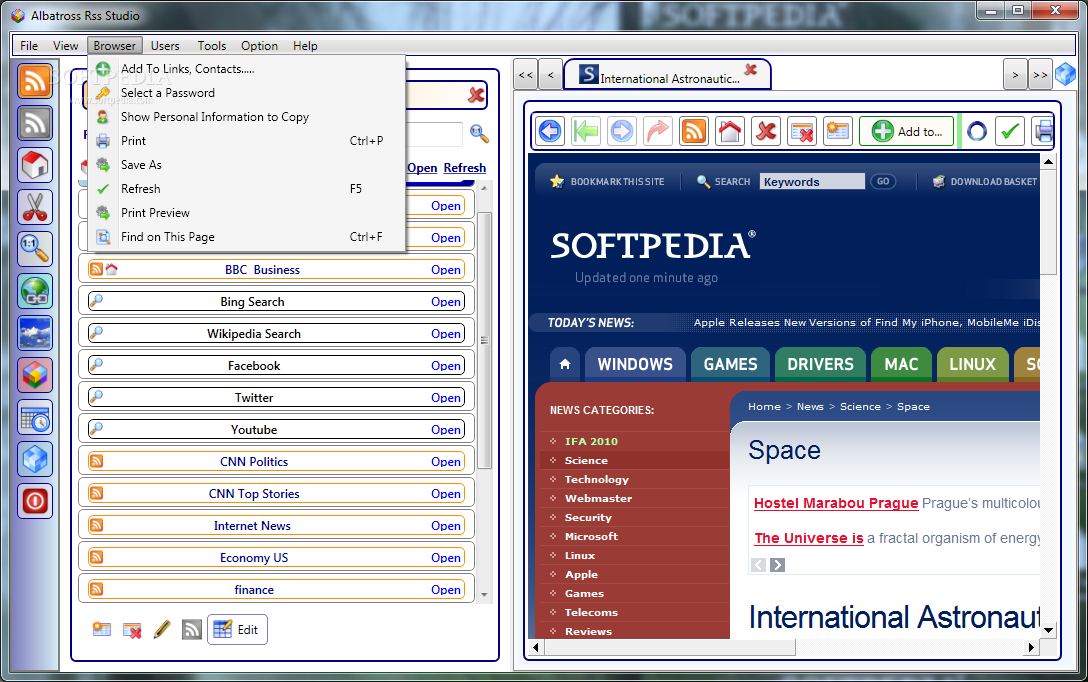This screenshot has height=682, width=1088.
Task: Click the blue circle loading icon
Action: click(x=977, y=130)
